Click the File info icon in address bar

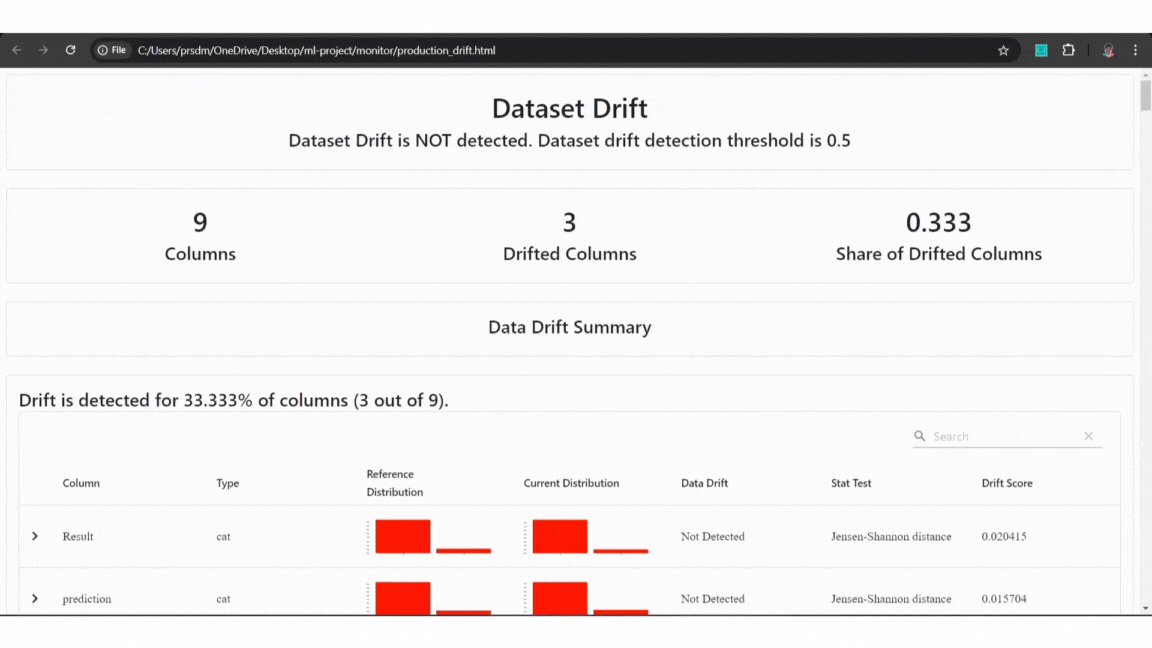tap(112, 50)
